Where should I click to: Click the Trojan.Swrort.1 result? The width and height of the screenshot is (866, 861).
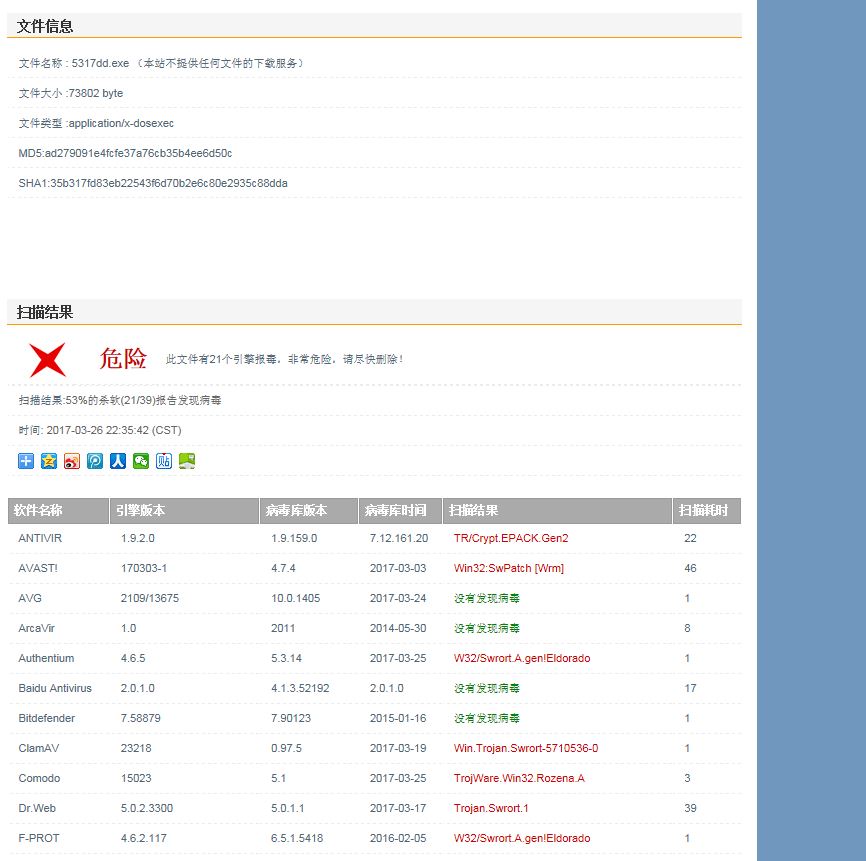point(491,808)
